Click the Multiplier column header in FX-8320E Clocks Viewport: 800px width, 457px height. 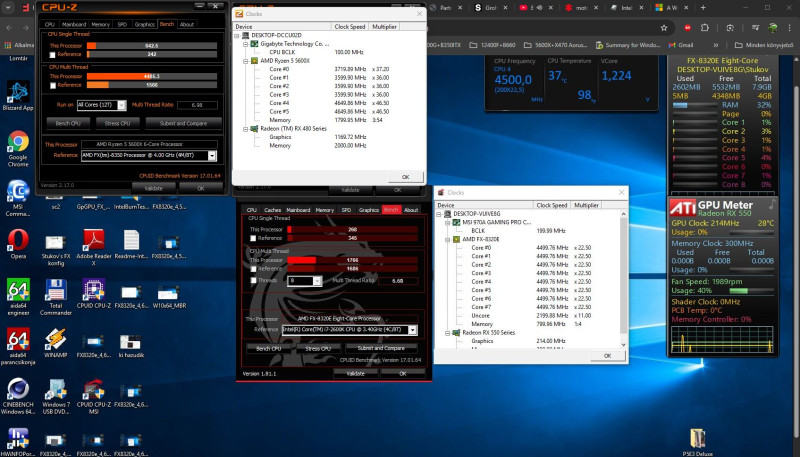586,205
